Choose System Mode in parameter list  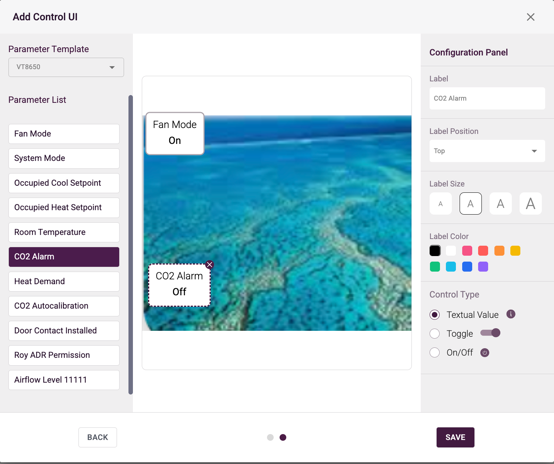click(64, 158)
